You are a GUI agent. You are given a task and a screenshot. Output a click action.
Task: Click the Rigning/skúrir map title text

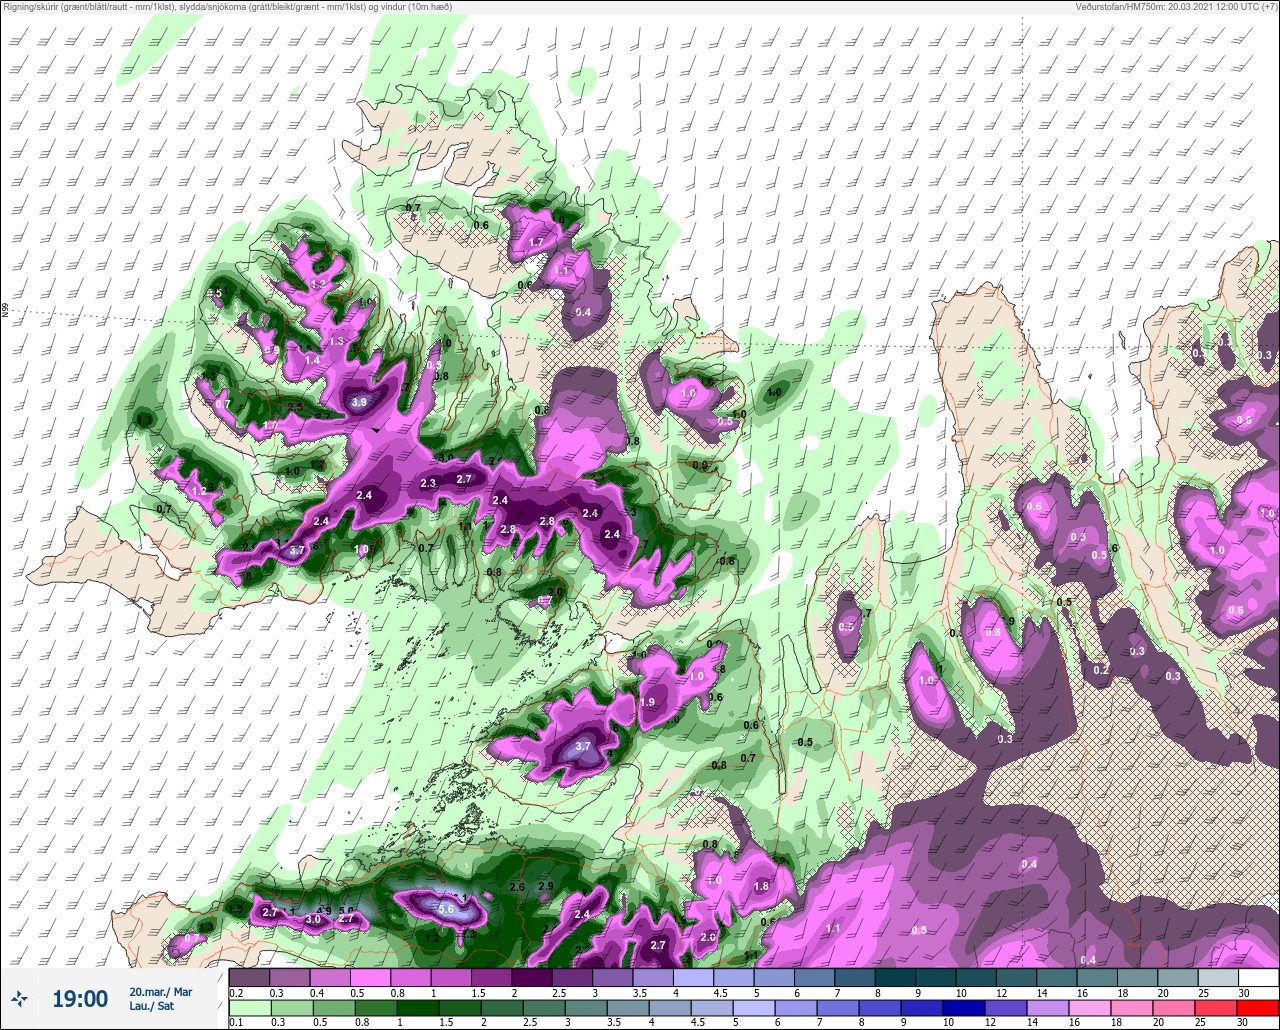228,7
